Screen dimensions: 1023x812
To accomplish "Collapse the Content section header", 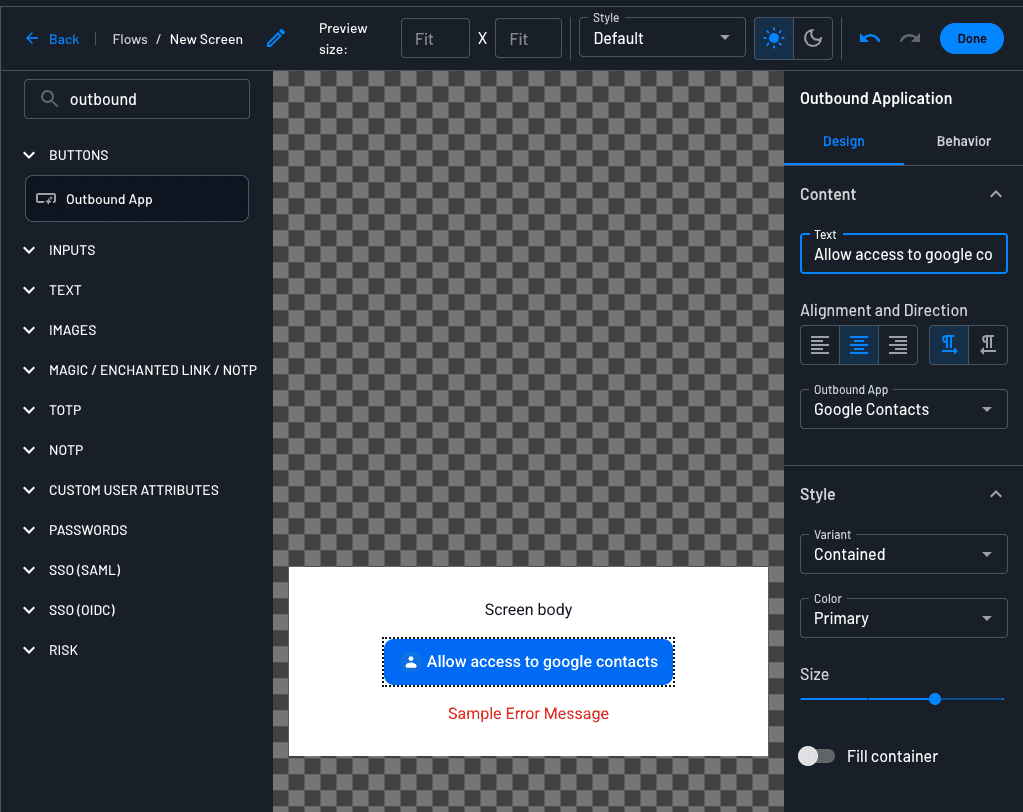I will click(x=995, y=194).
